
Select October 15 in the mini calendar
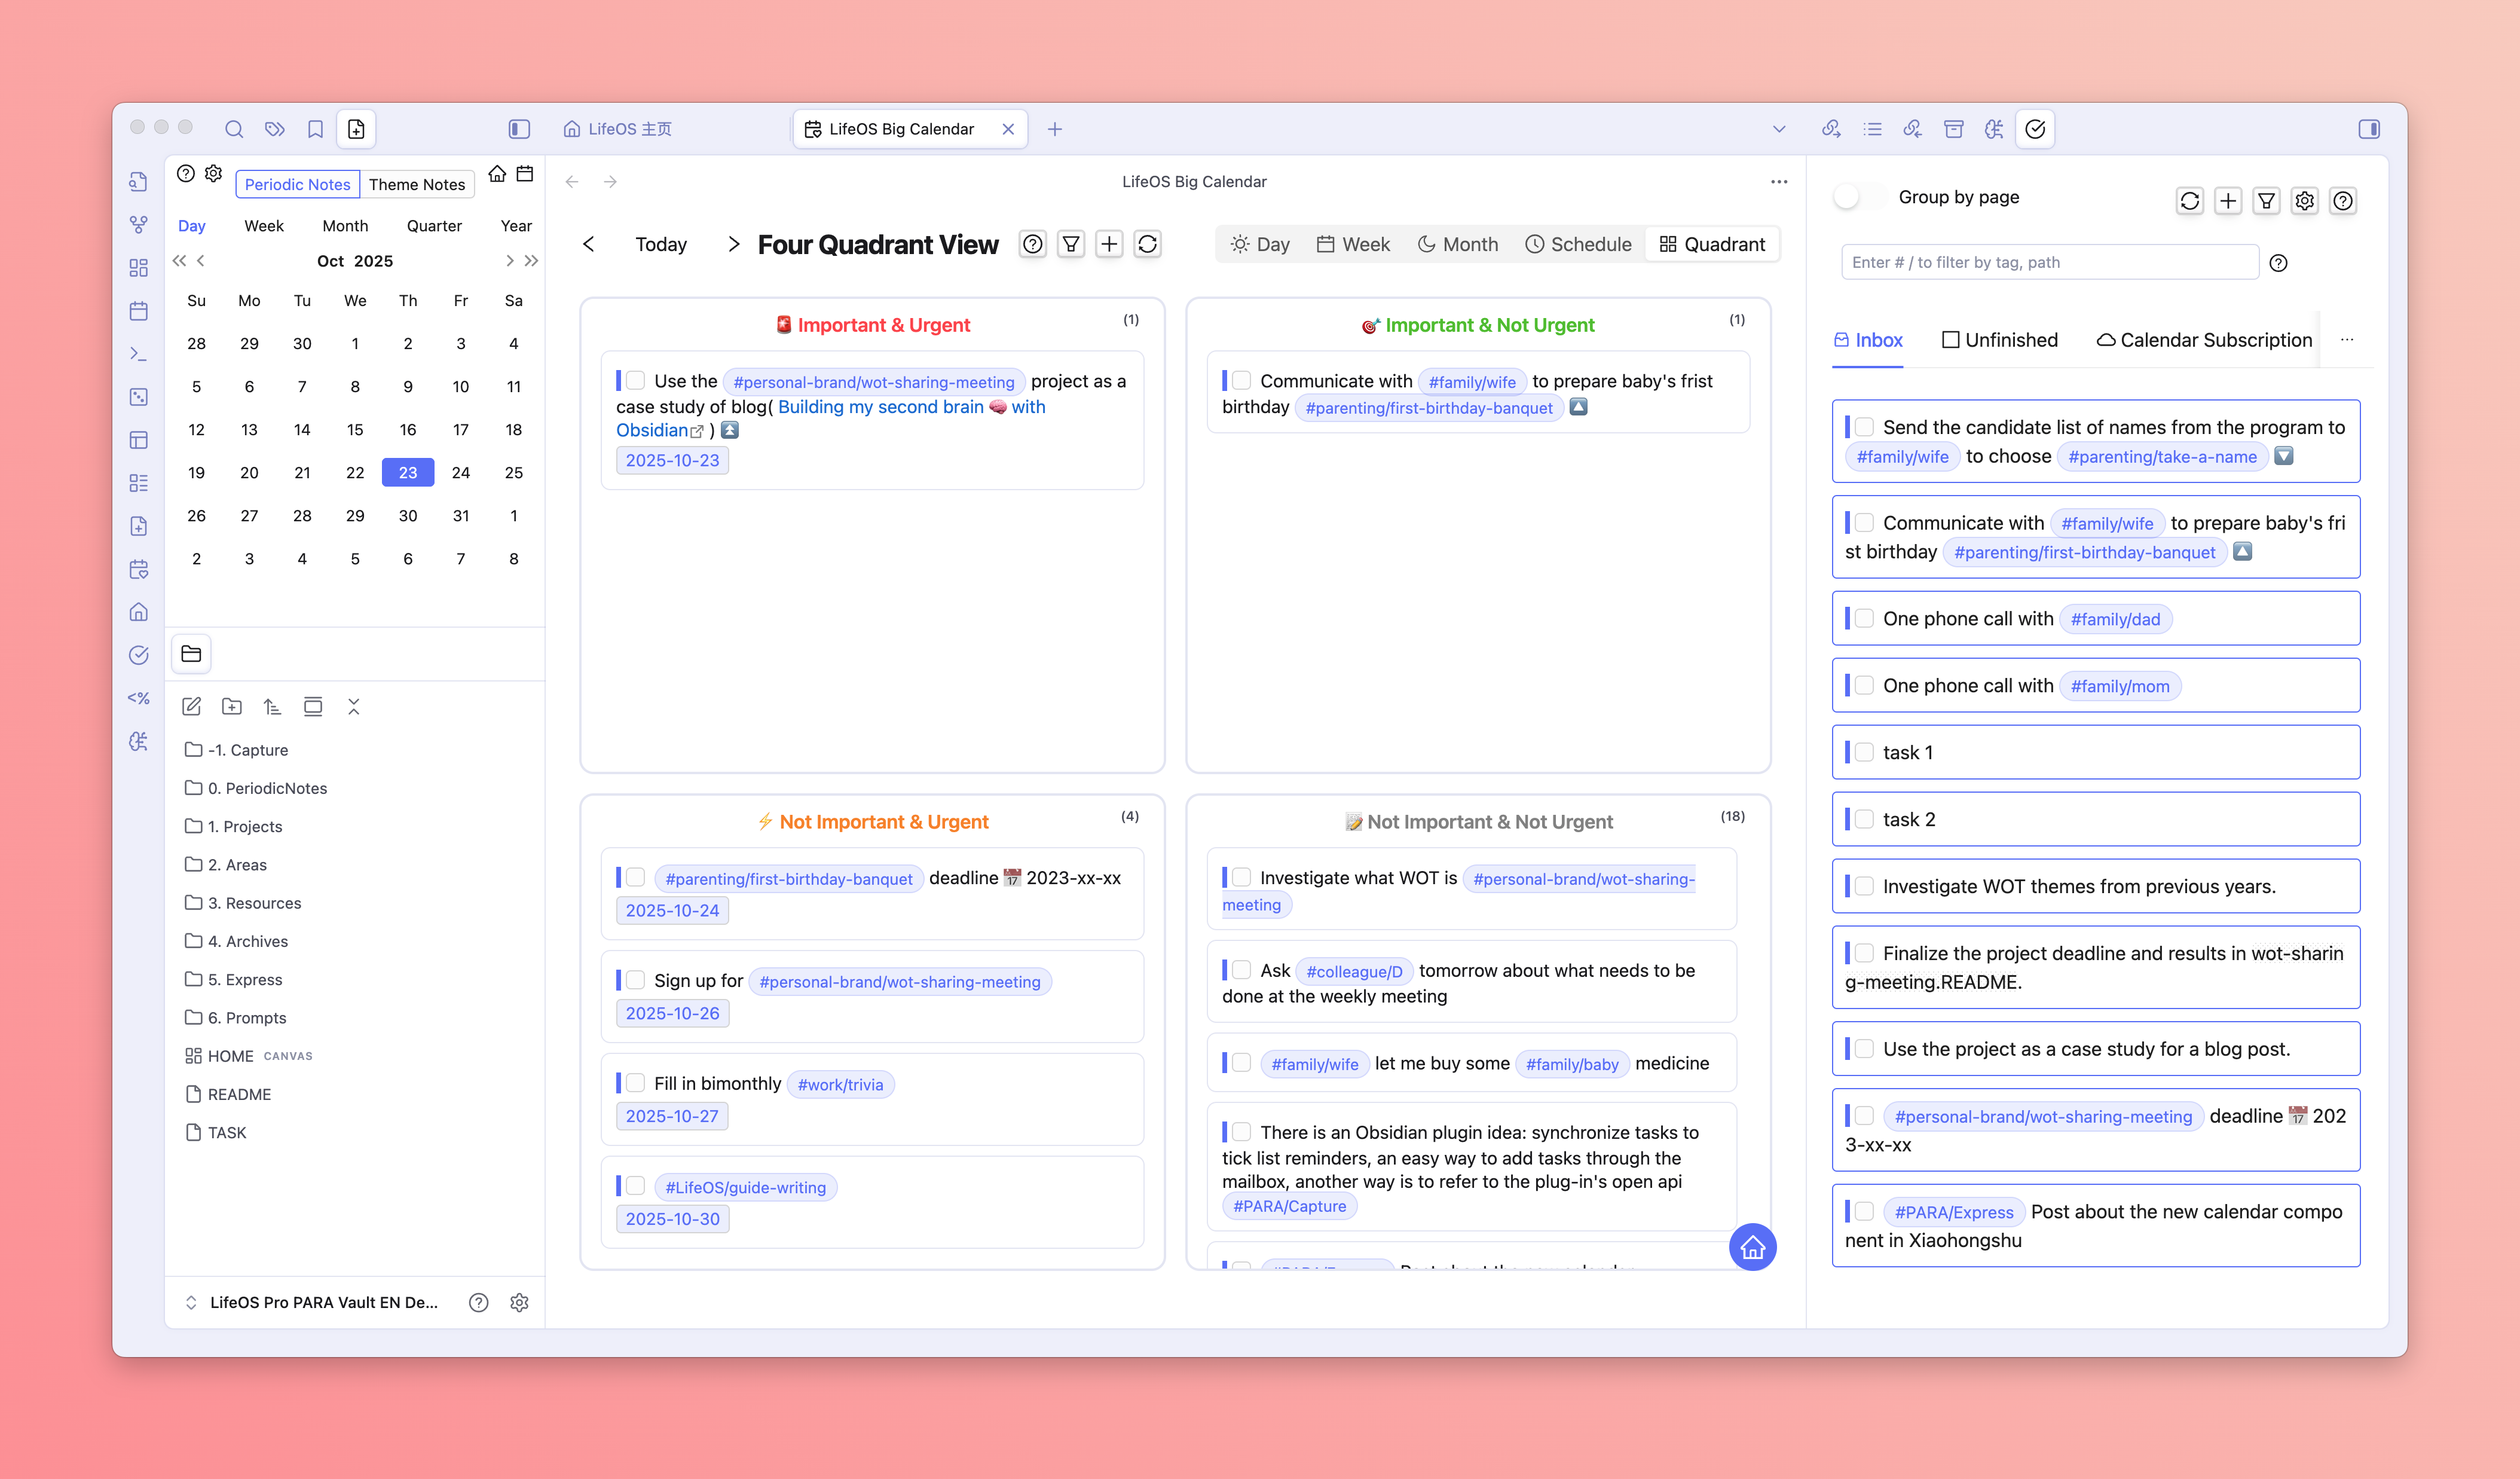pyautogui.click(x=355, y=429)
